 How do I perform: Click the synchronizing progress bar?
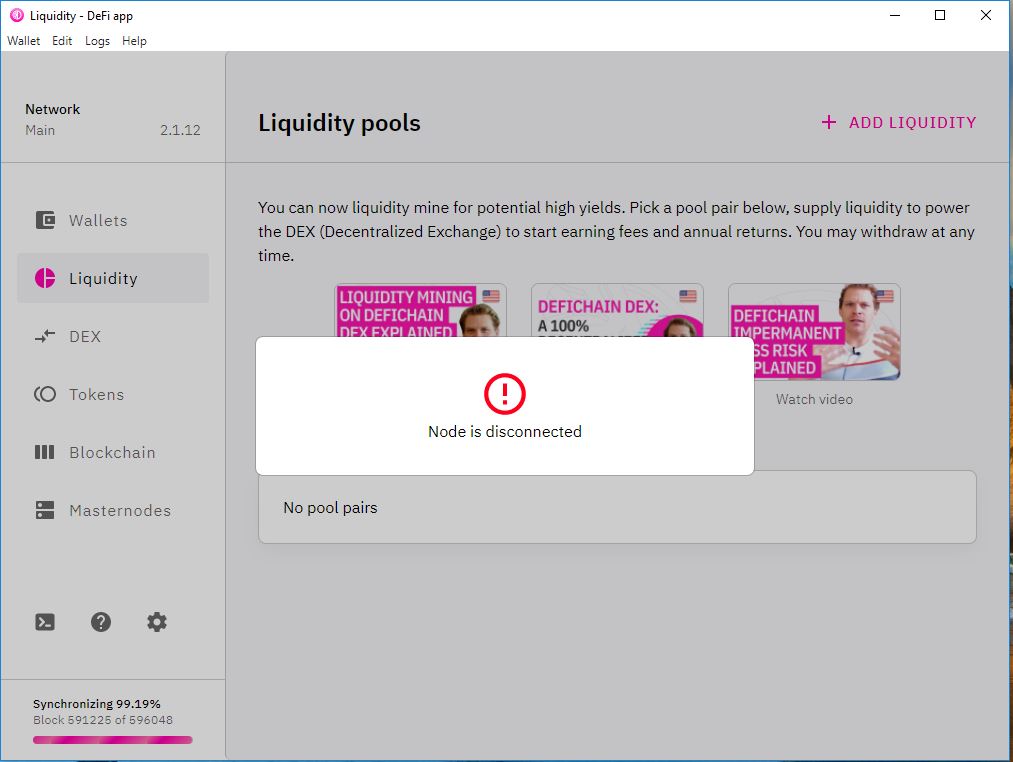112,740
